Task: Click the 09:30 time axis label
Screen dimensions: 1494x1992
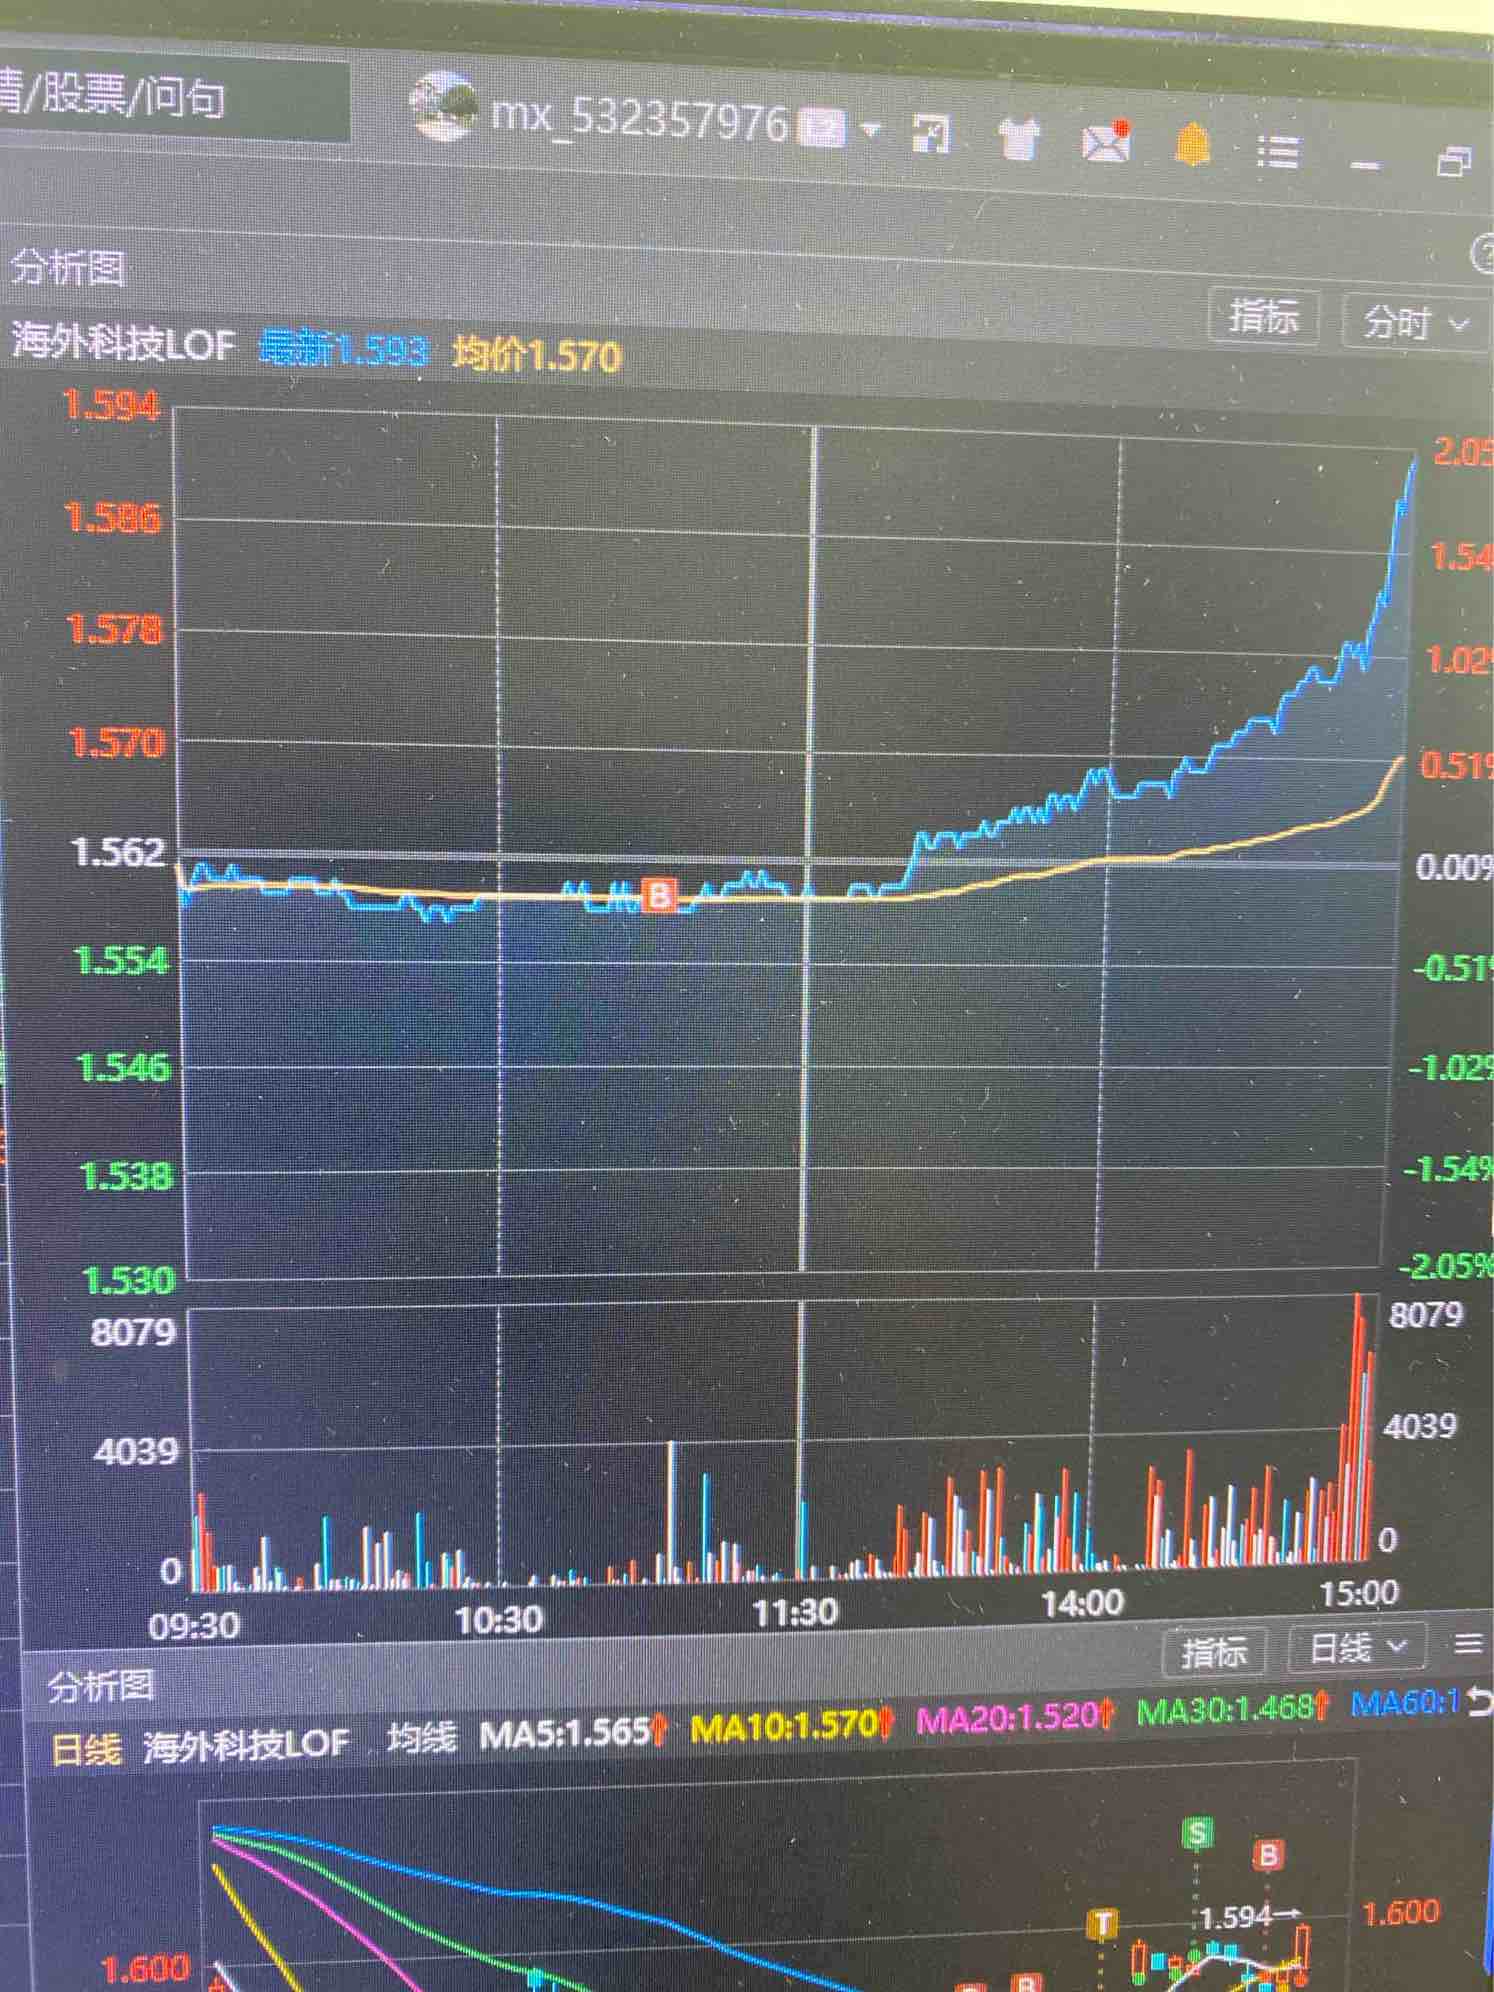Action: click(x=194, y=1625)
